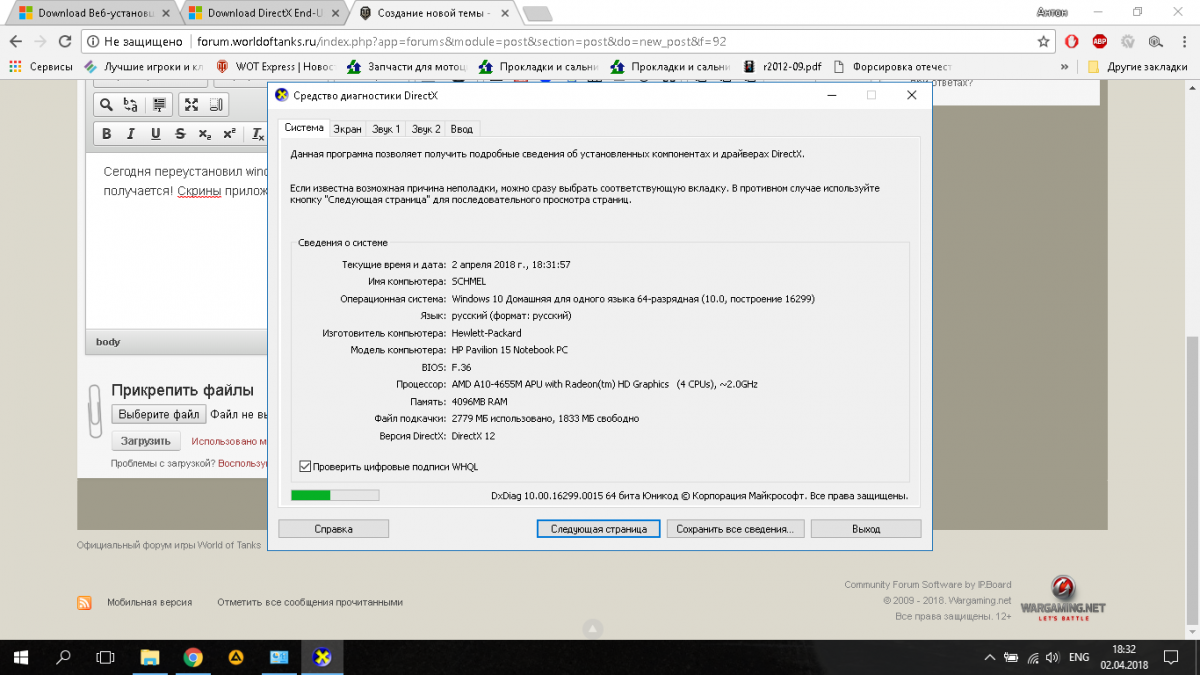Open the Opera extension icon in Chrome
This screenshot has width=1200, height=675.
1071,42
